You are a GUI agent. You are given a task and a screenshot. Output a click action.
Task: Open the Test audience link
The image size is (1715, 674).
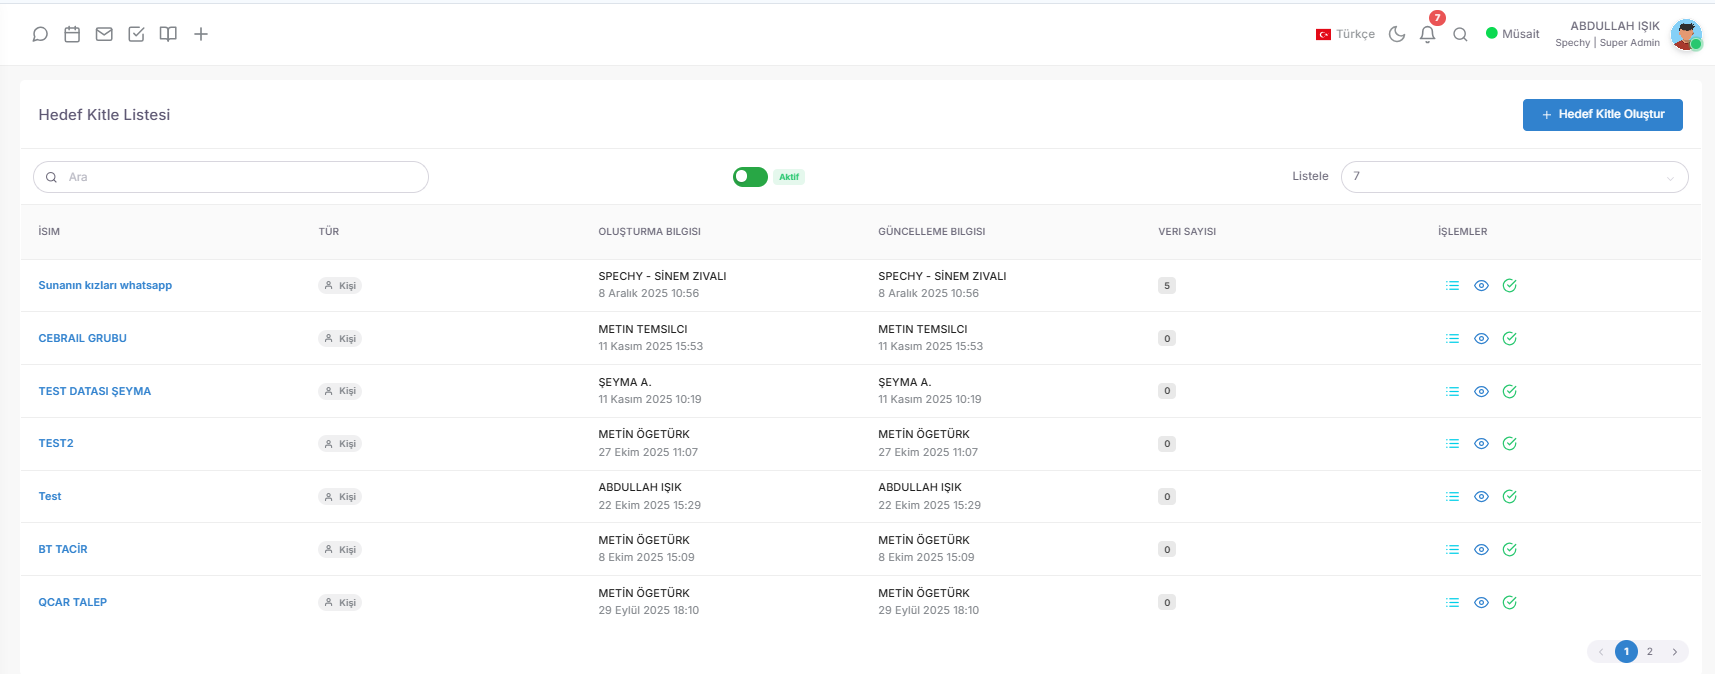pos(50,497)
